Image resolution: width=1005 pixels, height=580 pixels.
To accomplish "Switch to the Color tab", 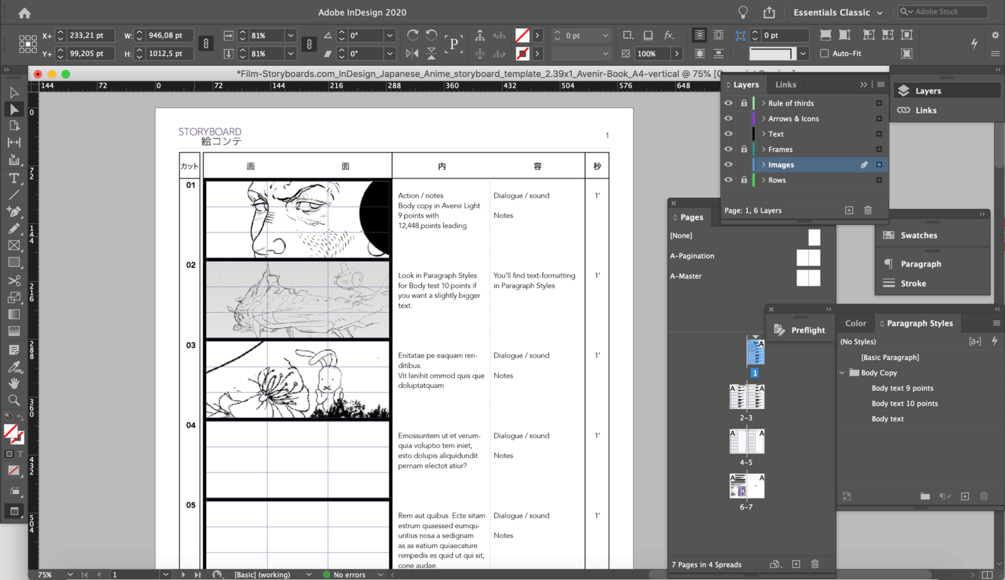I will pos(855,323).
